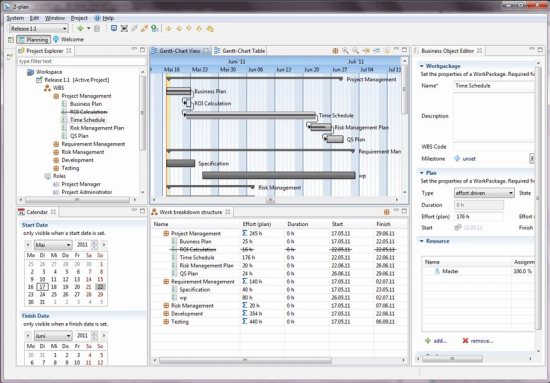The image size is (550, 383).
Task: Click the Name field containing Time Schedule
Action: (494, 86)
